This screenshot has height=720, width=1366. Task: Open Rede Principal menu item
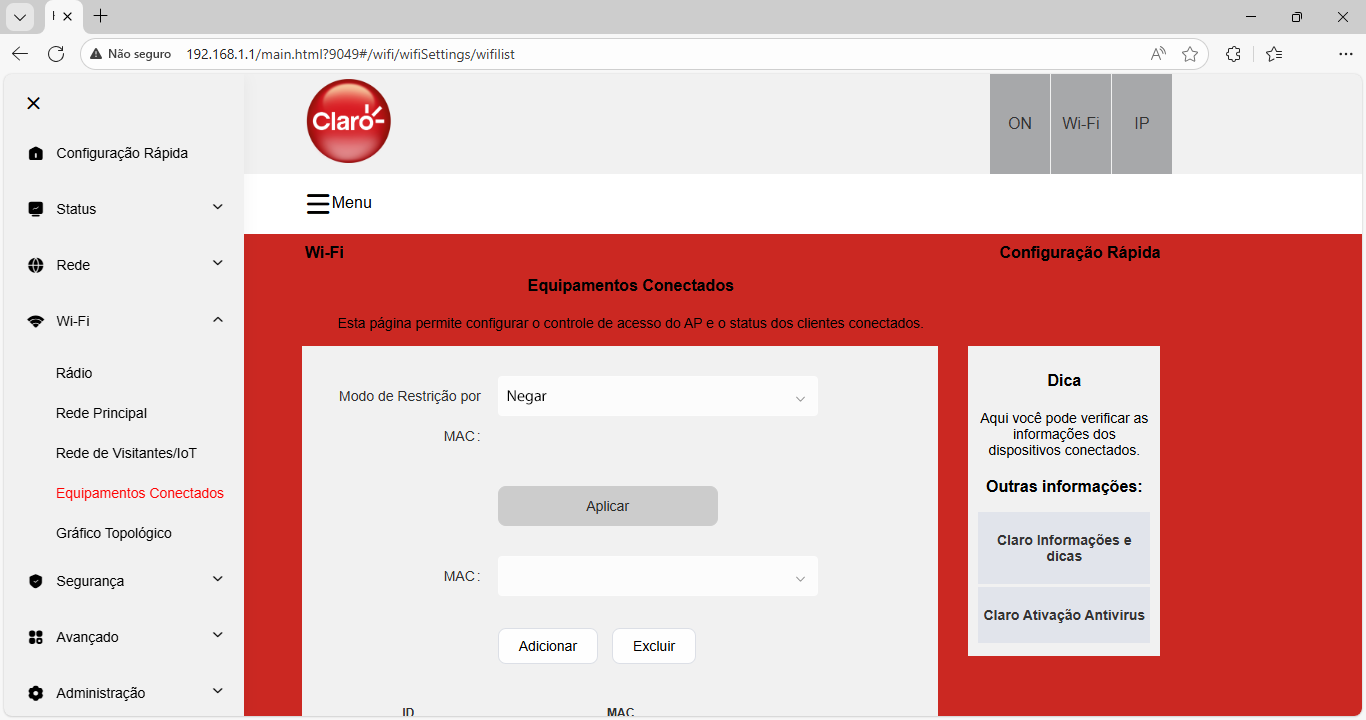click(x=101, y=413)
